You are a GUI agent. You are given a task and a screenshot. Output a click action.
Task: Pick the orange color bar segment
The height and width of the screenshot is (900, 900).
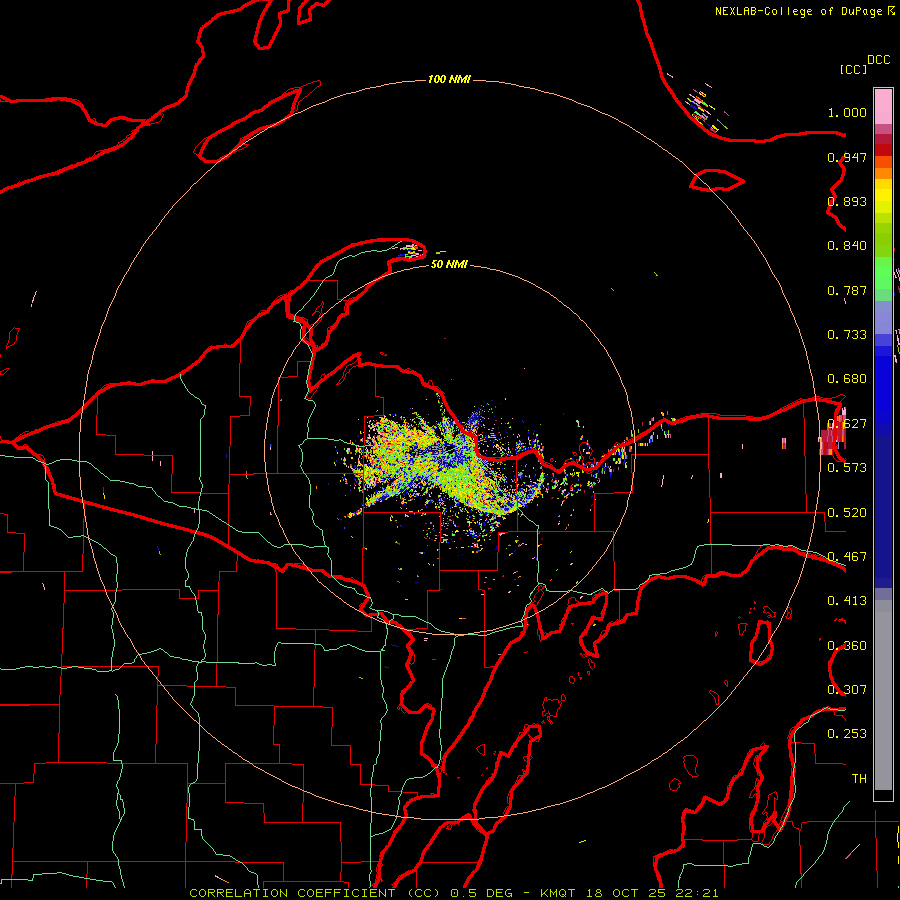(x=883, y=173)
